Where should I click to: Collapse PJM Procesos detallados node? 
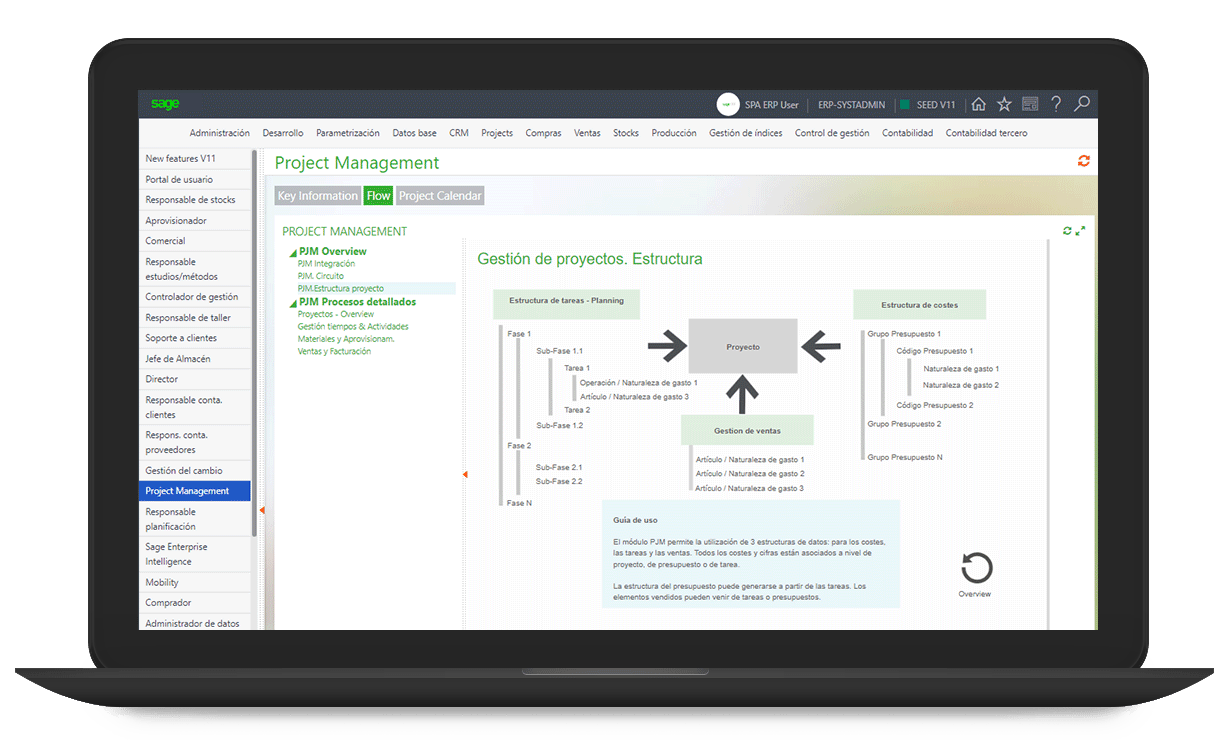click(293, 303)
